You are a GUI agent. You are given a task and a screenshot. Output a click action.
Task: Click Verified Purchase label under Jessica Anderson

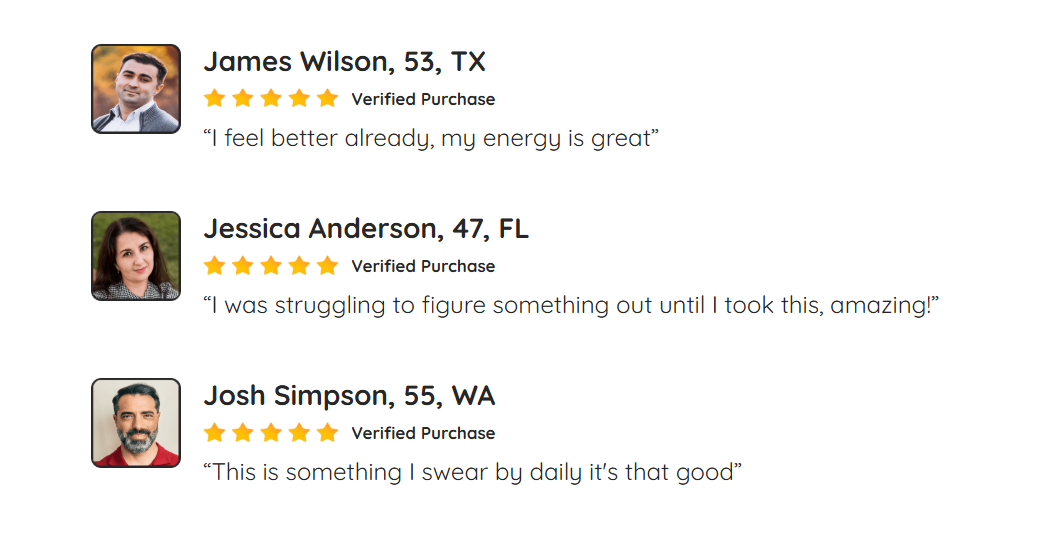click(x=424, y=266)
